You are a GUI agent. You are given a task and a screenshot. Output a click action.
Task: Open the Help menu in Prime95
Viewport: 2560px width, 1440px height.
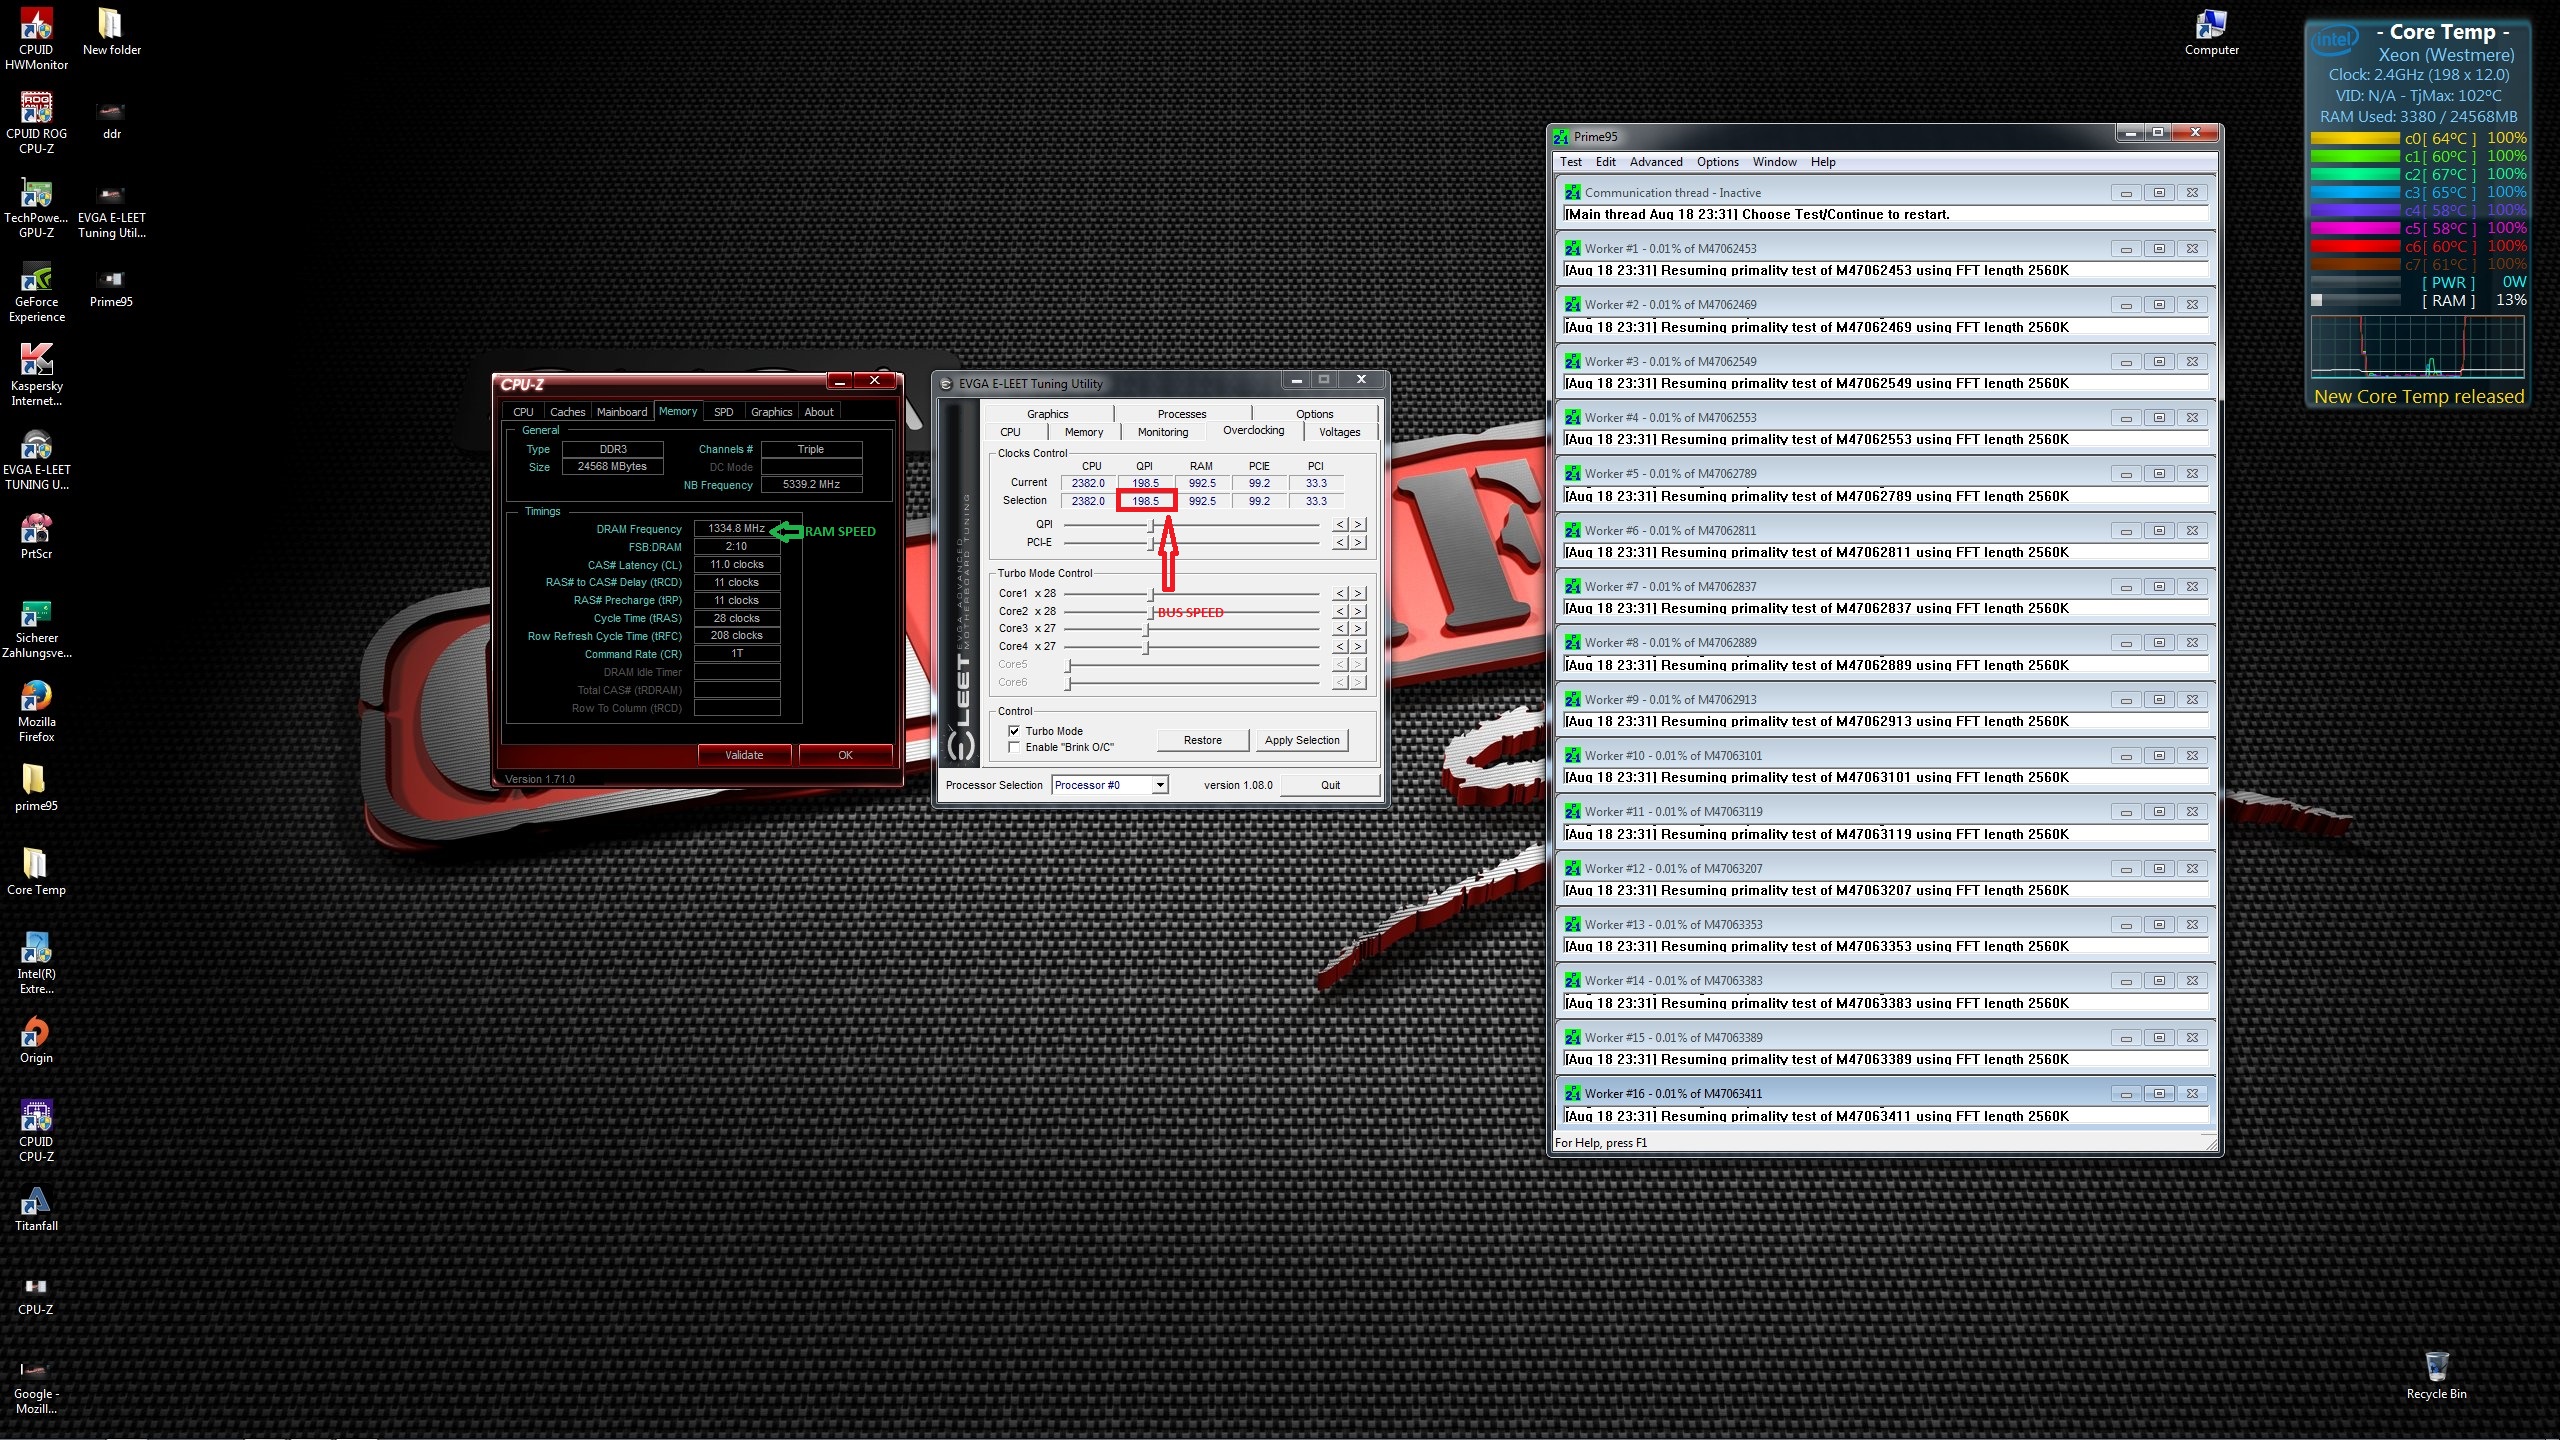coord(1822,162)
